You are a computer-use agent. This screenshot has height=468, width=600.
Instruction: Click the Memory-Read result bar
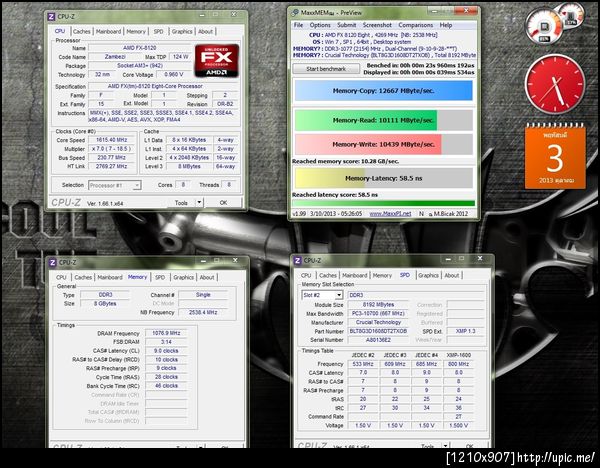pos(383,120)
